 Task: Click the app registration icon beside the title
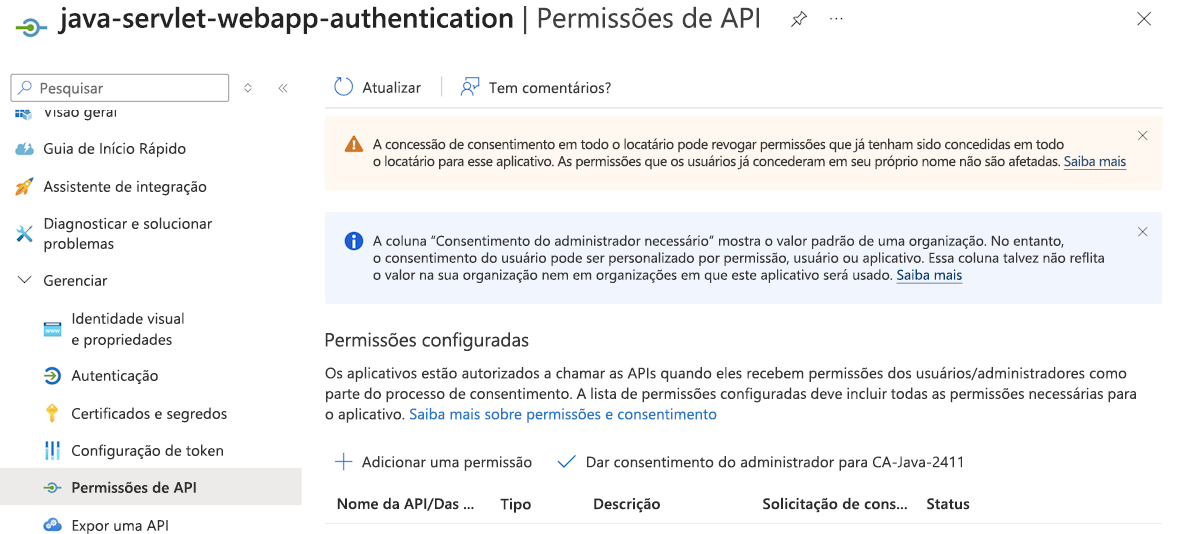pos(32,26)
